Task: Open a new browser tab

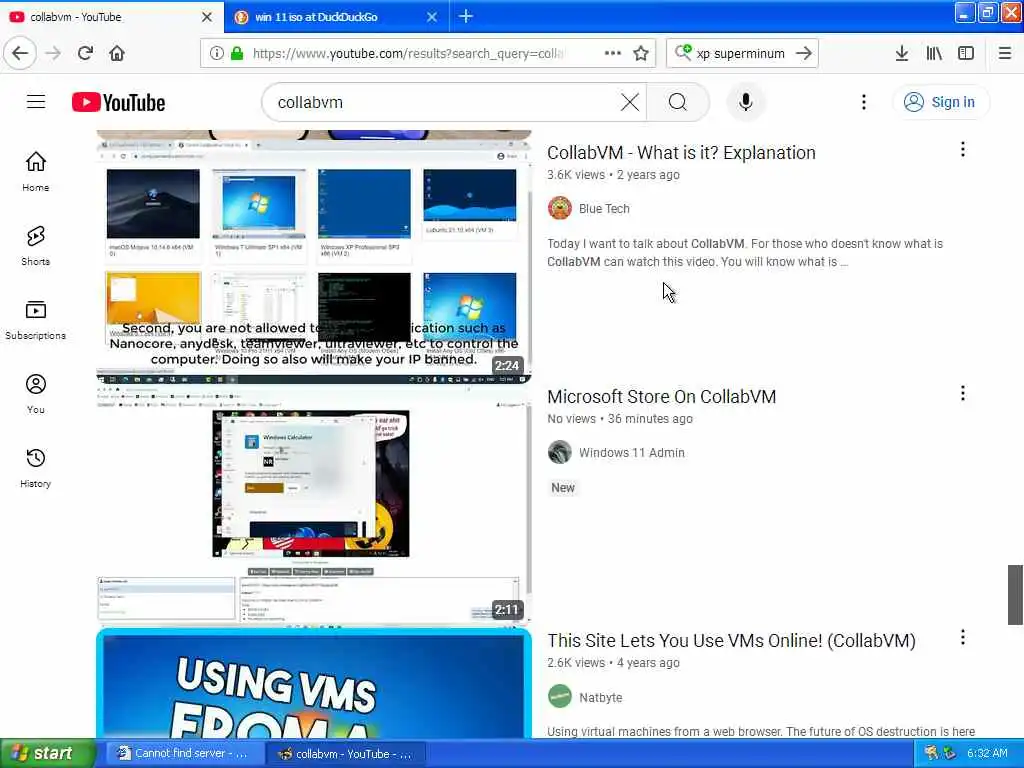Action: 466,16
